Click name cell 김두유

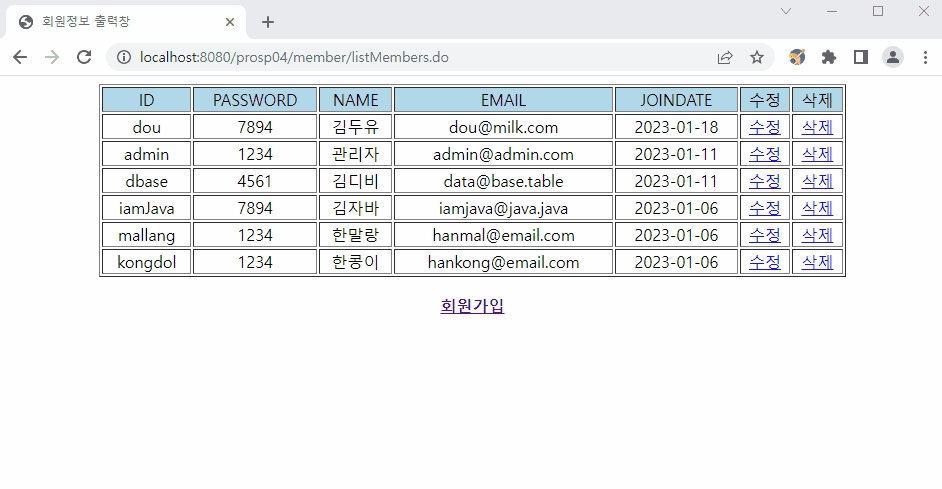pos(356,127)
